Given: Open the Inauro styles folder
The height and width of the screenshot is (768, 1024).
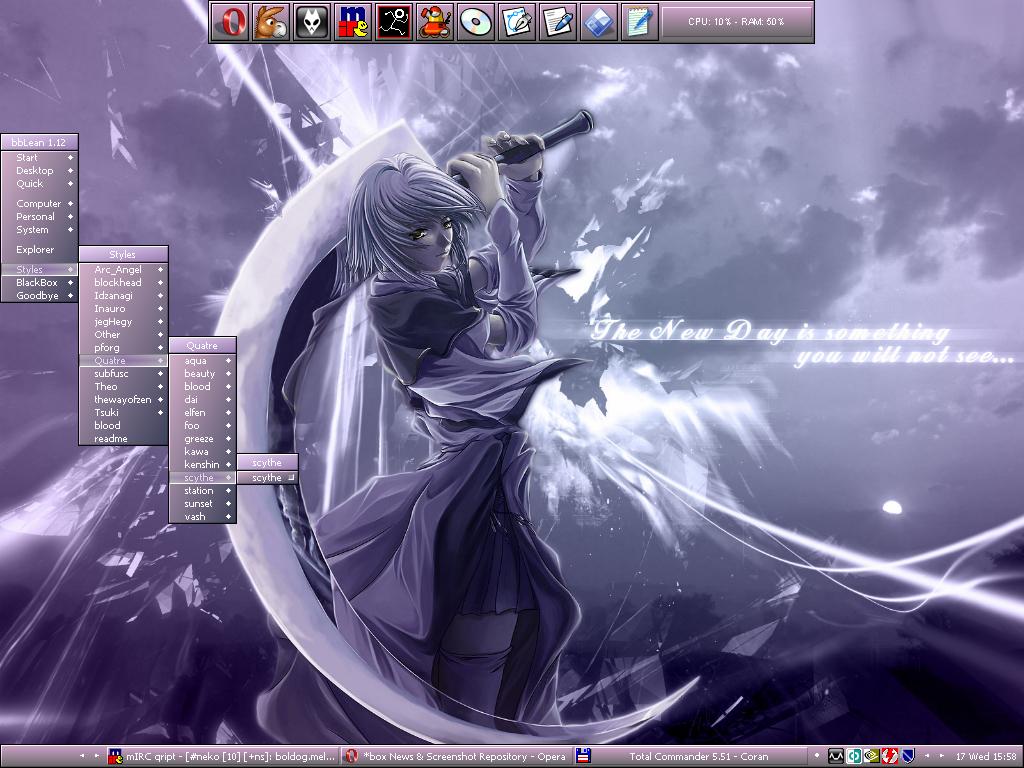Looking at the screenshot, I should [123, 309].
